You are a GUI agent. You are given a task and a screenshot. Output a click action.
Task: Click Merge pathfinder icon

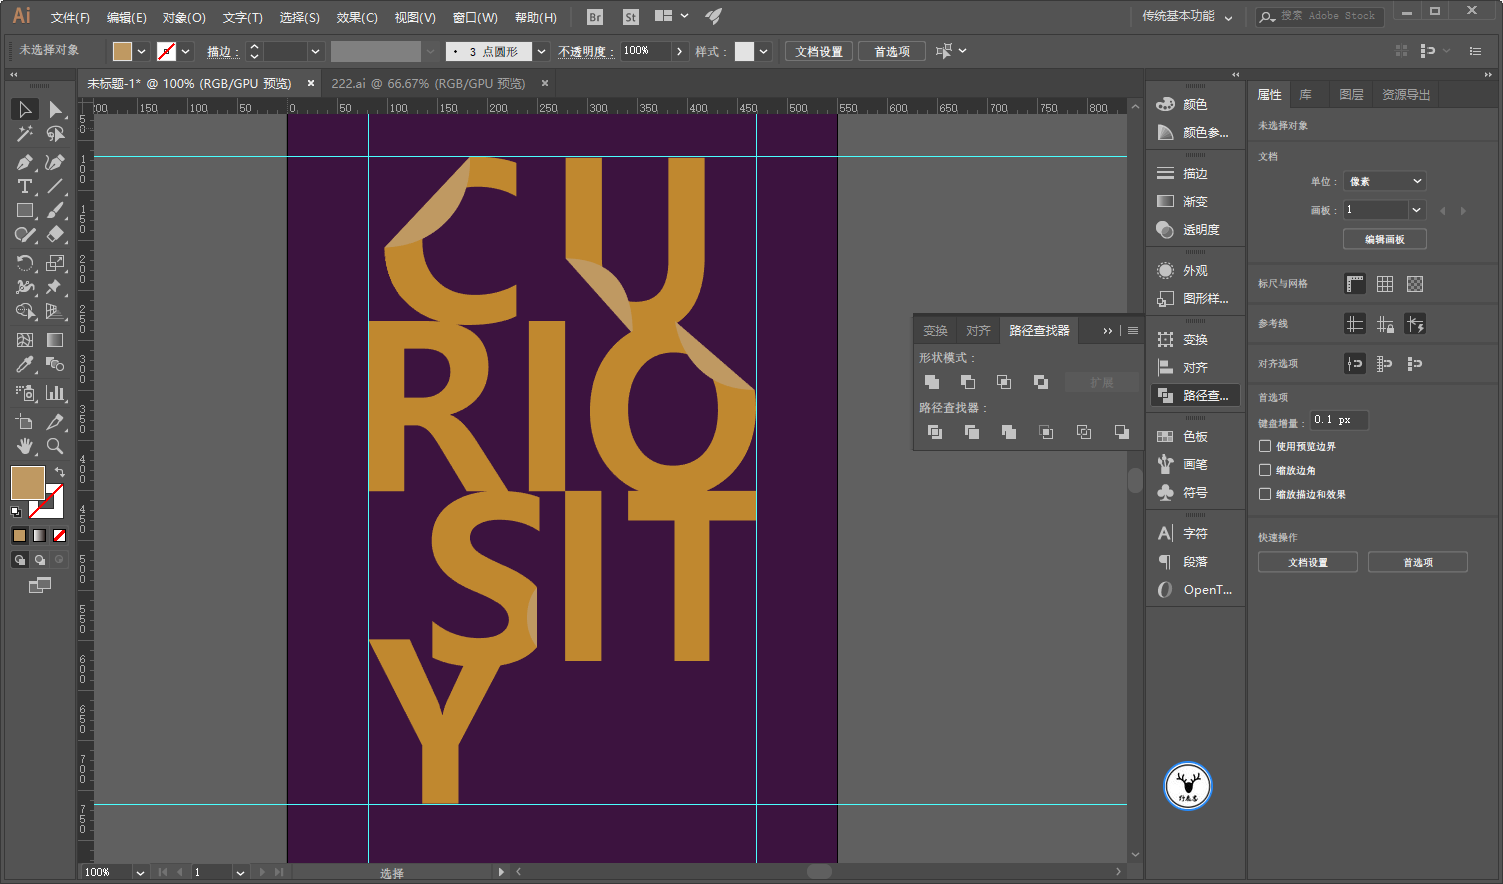pyautogui.click(x=1009, y=432)
